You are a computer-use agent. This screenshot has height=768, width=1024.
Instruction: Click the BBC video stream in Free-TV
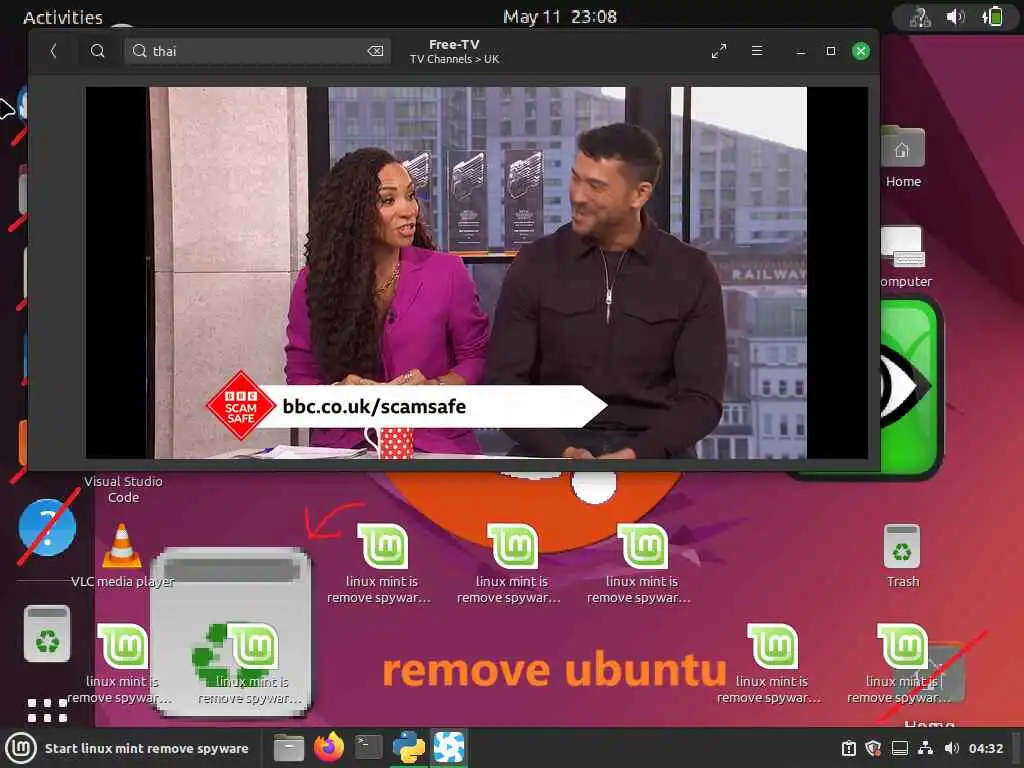477,272
